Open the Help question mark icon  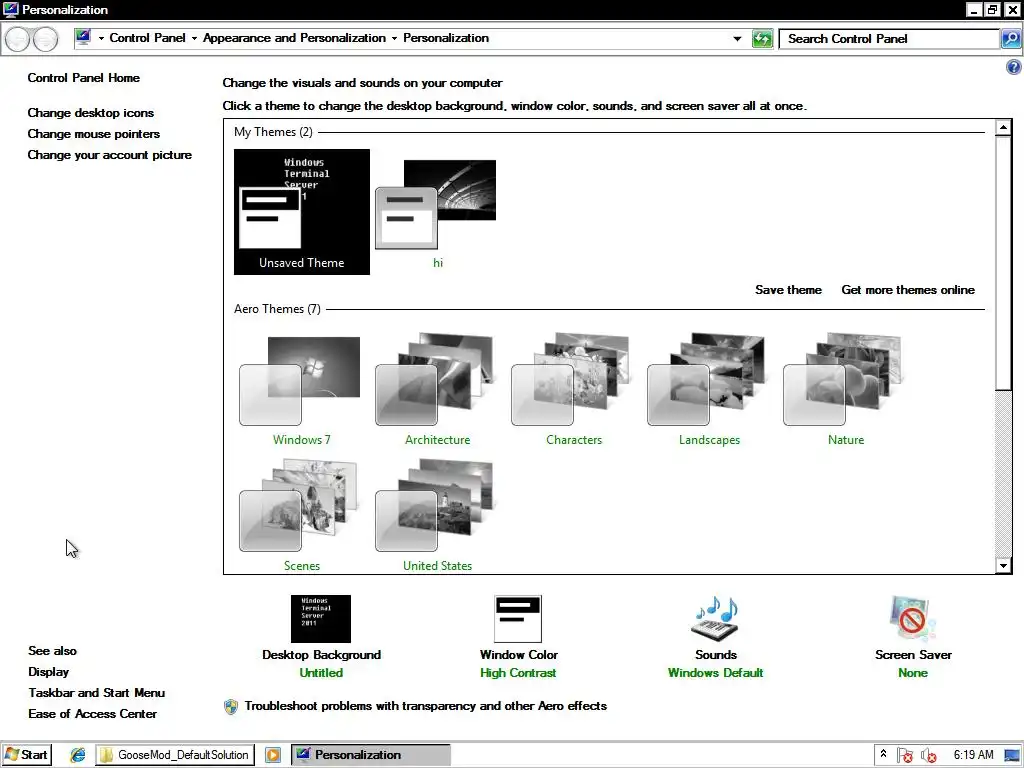[x=1014, y=67]
